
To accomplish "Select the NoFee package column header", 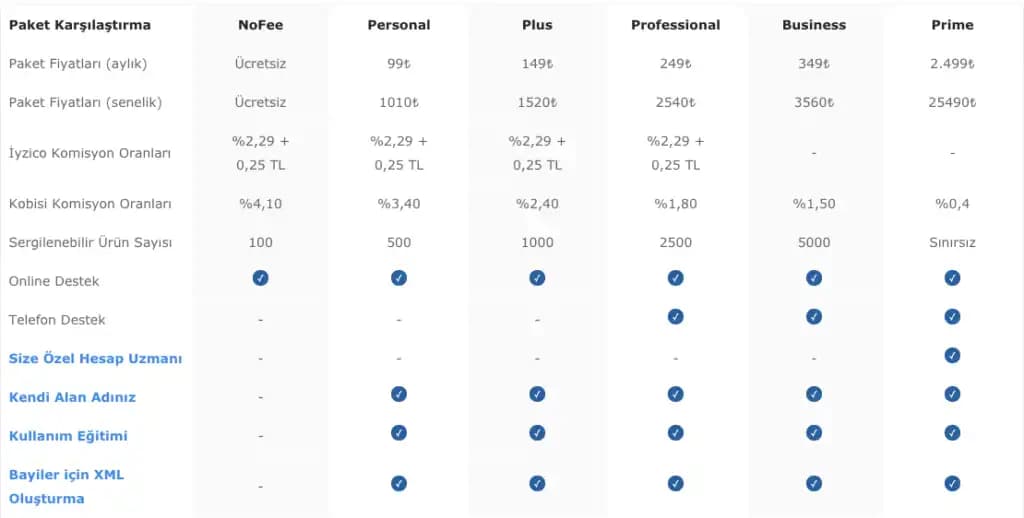I will tap(260, 25).
